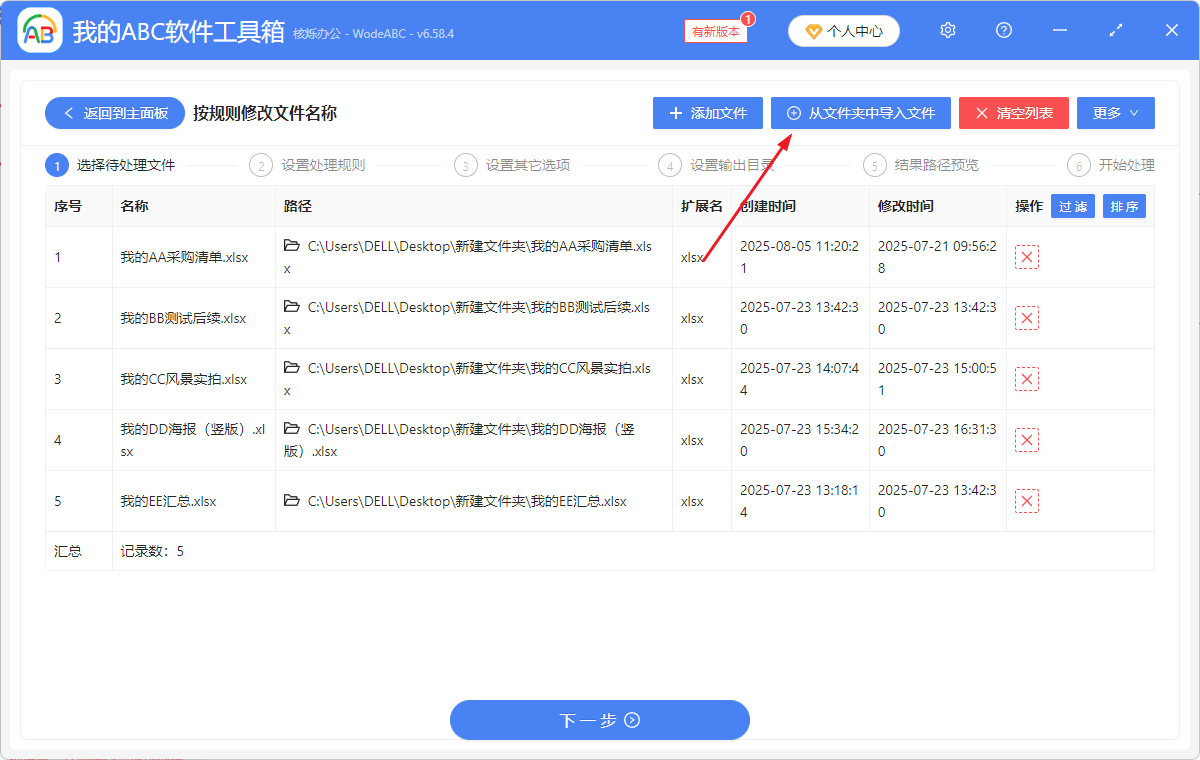Open the help icon in the titlebar
Screen dimensions: 1200x760
pyautogui.click(x=1003, y=30)
